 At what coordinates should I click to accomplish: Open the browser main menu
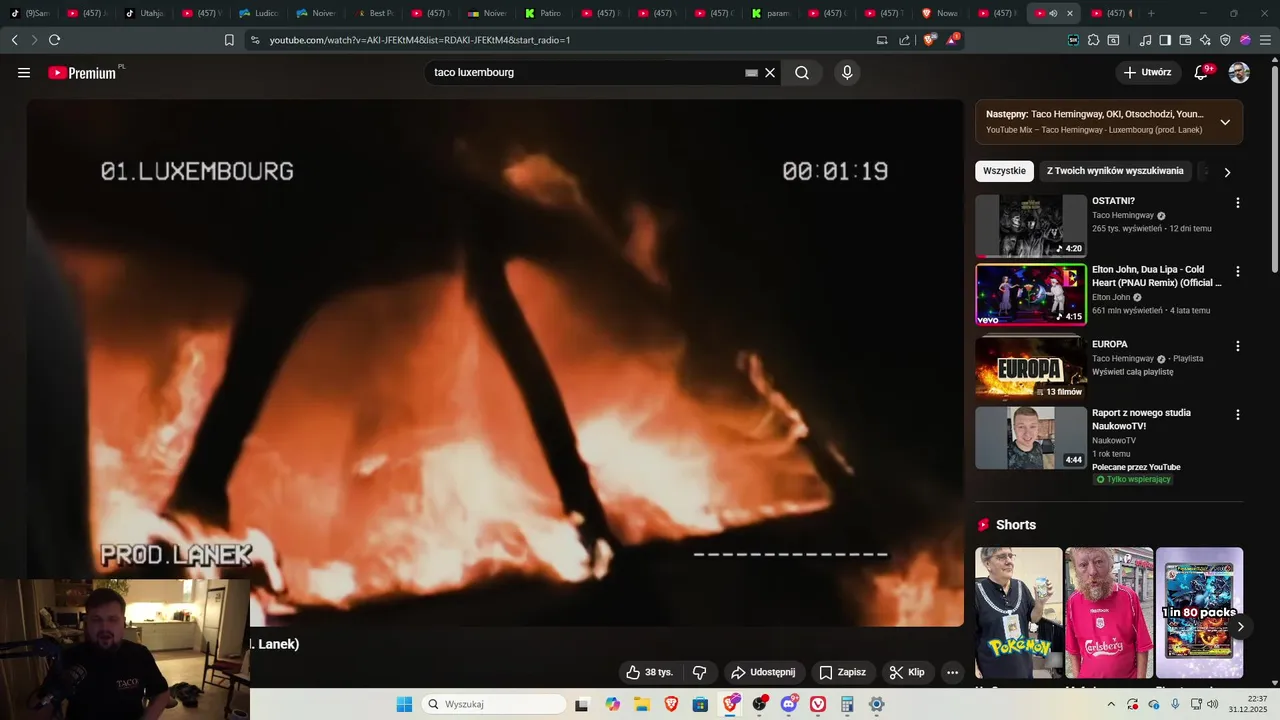tap(1265, 40)
